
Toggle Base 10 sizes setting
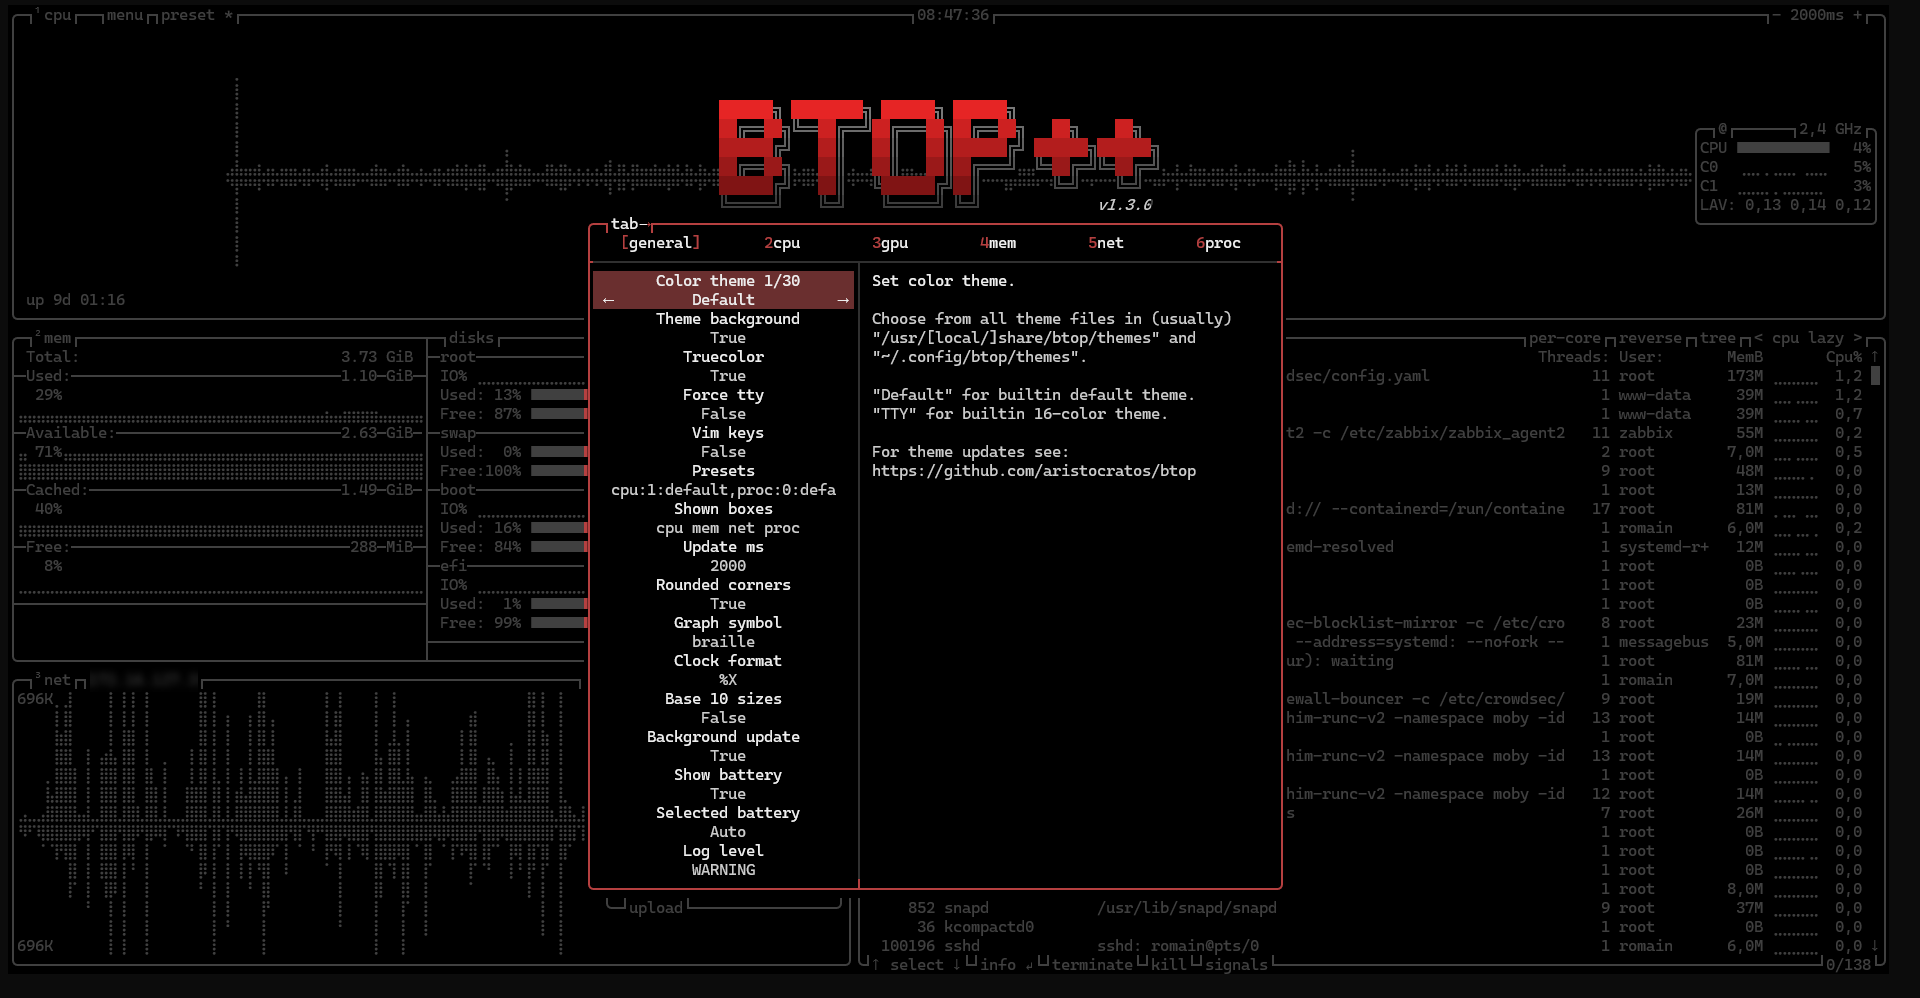coord(723,708)
